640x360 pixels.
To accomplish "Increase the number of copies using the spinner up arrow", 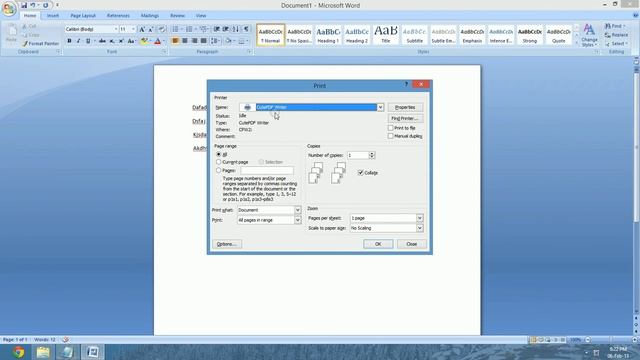I will (371, 153).
